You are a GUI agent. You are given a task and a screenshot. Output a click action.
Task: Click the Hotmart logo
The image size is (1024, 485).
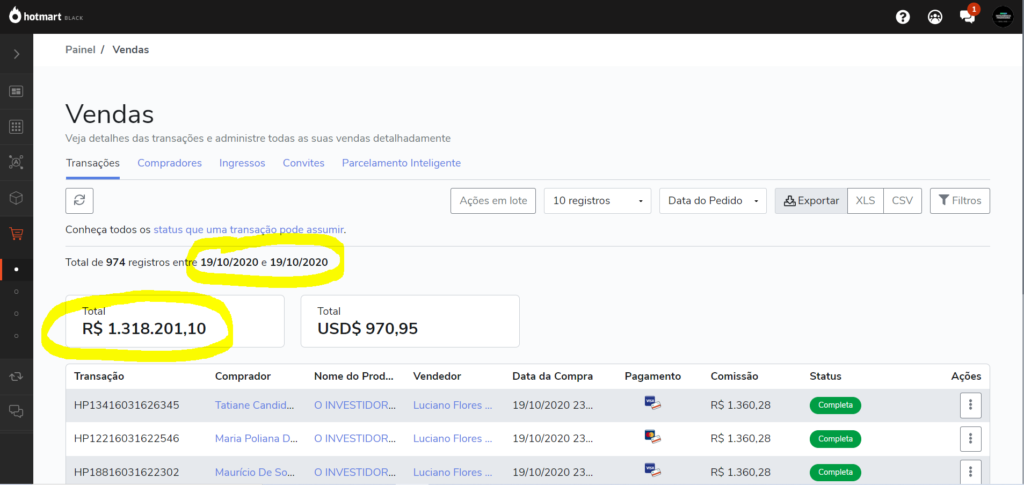(46, 16)
